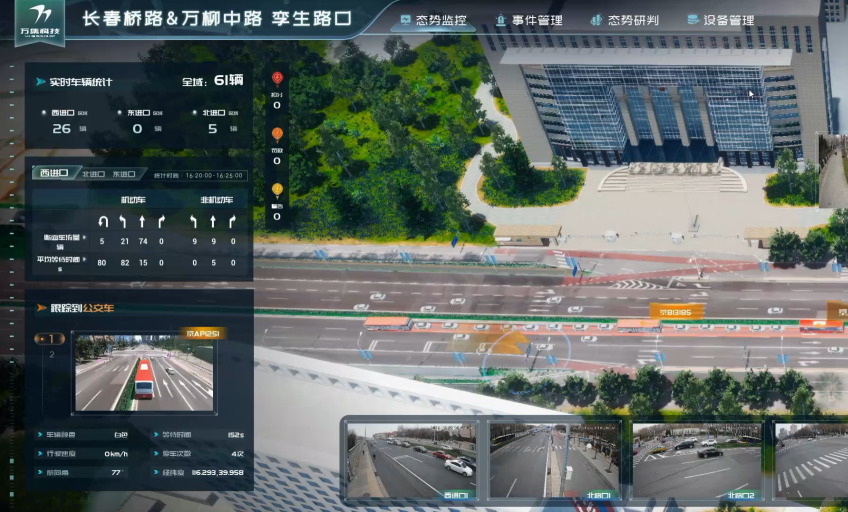This screenshot has height=512, width=848.
Task: Click flow value 74 in table
Action: tap(143, 242)
